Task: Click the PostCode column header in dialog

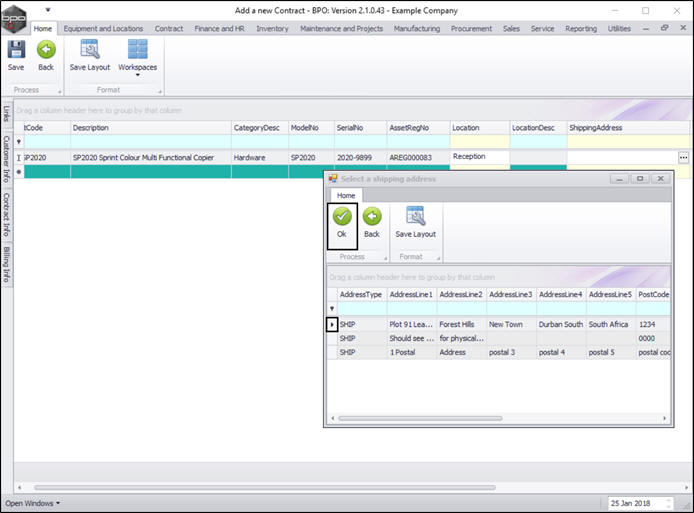Action: [653, 294]
